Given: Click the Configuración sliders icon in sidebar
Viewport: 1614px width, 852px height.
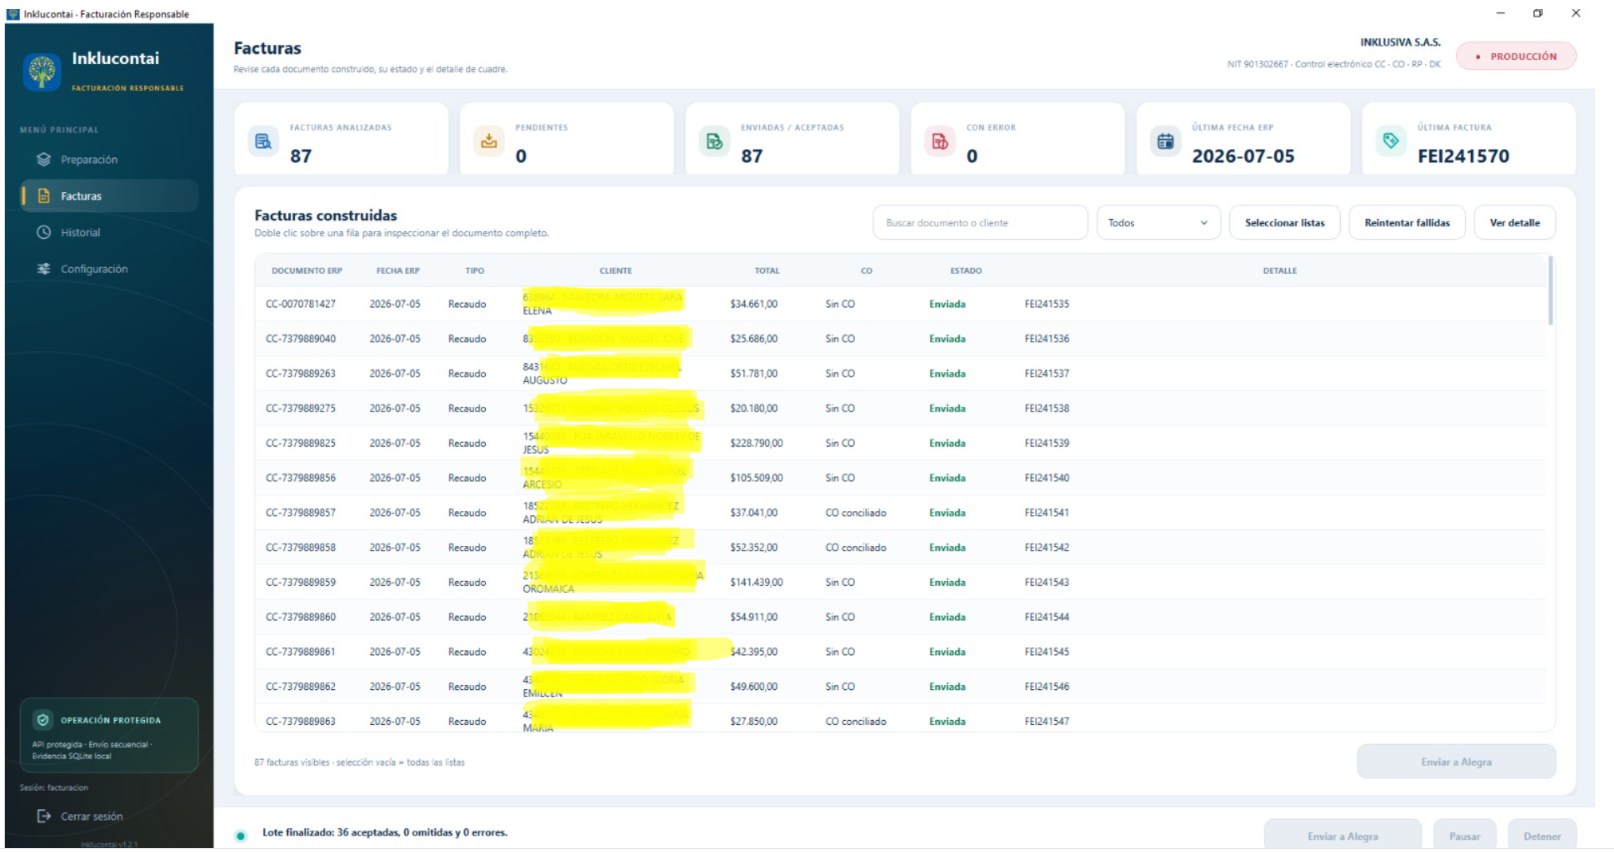Looking at the screenshot, I should [44, 269].
